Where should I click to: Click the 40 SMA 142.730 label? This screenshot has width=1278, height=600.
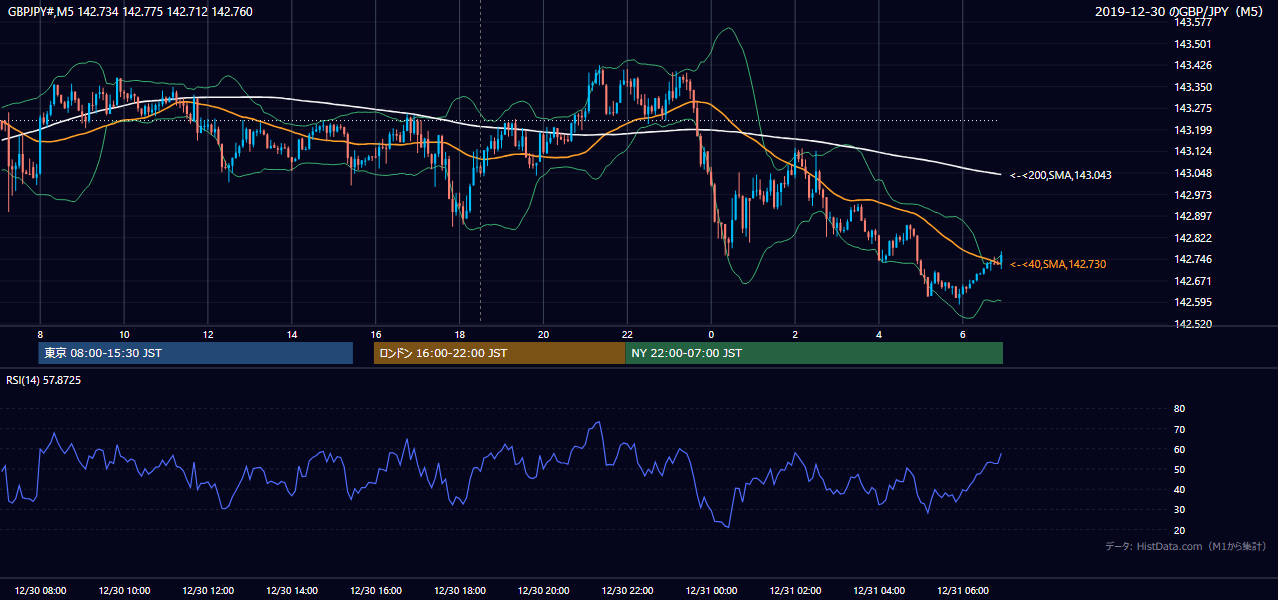coord(1057,264)
